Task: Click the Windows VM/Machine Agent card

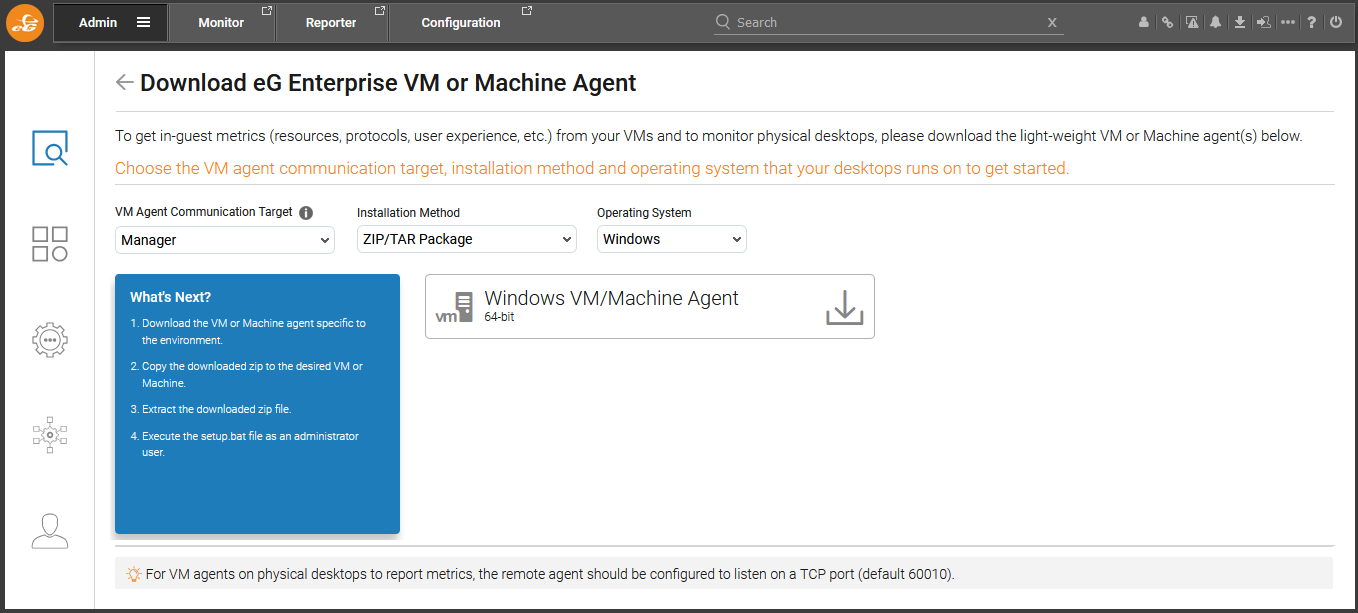Action: pyautogui.click(x=650, y=306)
